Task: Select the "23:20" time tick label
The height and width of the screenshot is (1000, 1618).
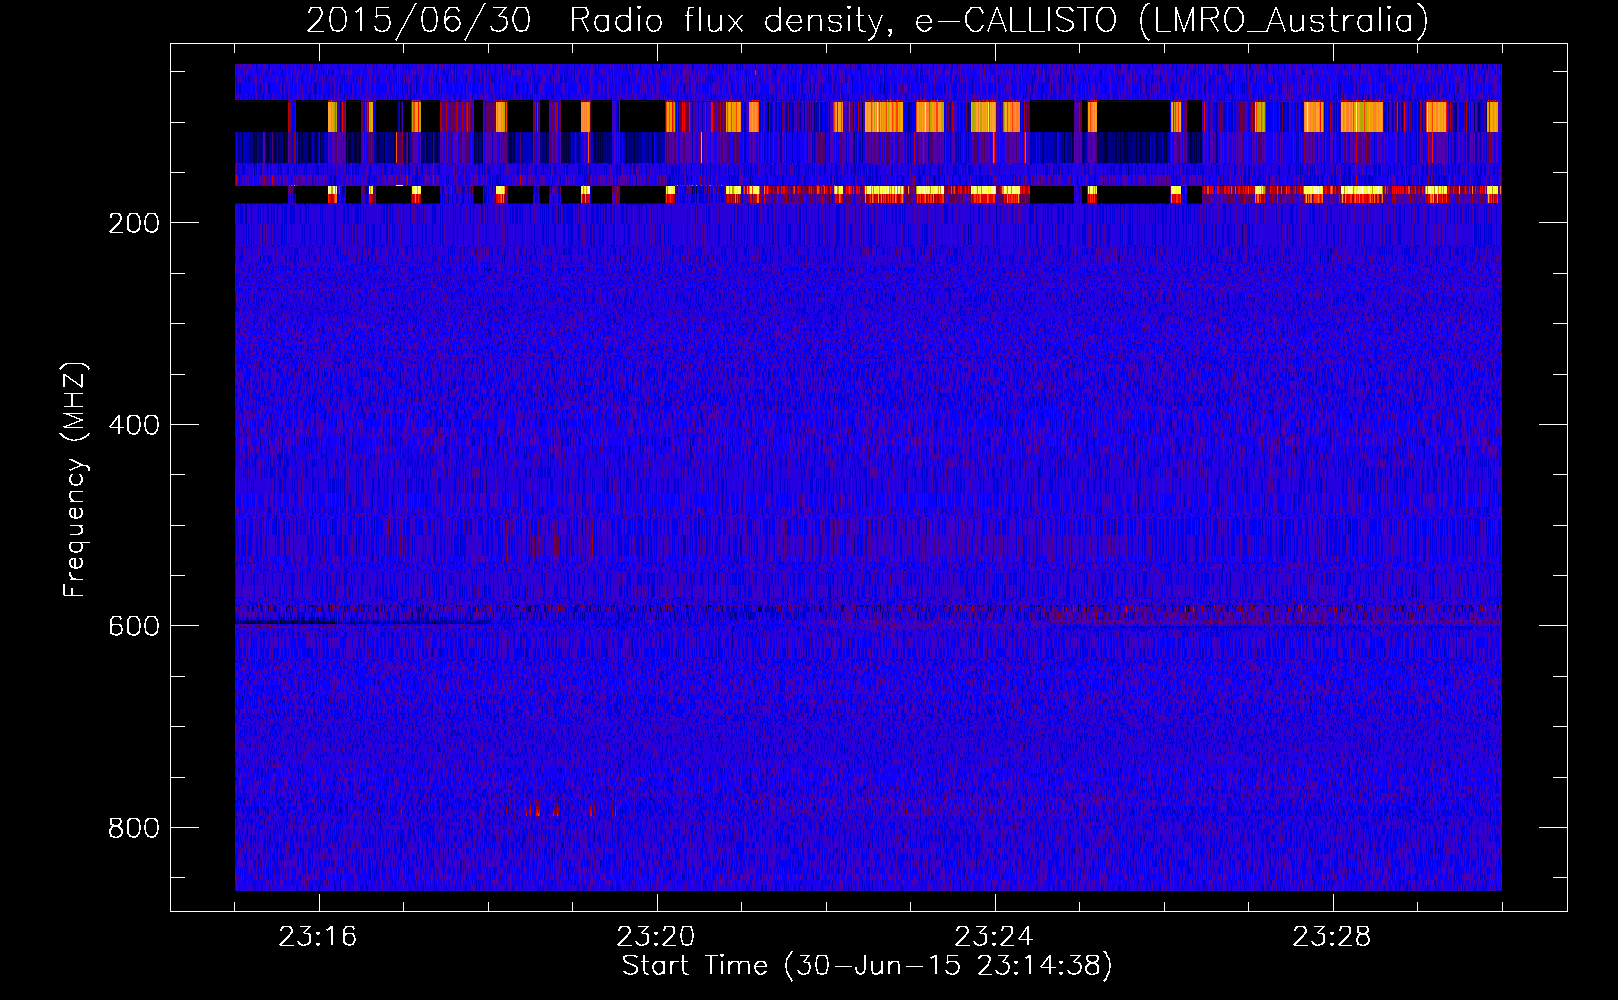Action: point(656,937)
